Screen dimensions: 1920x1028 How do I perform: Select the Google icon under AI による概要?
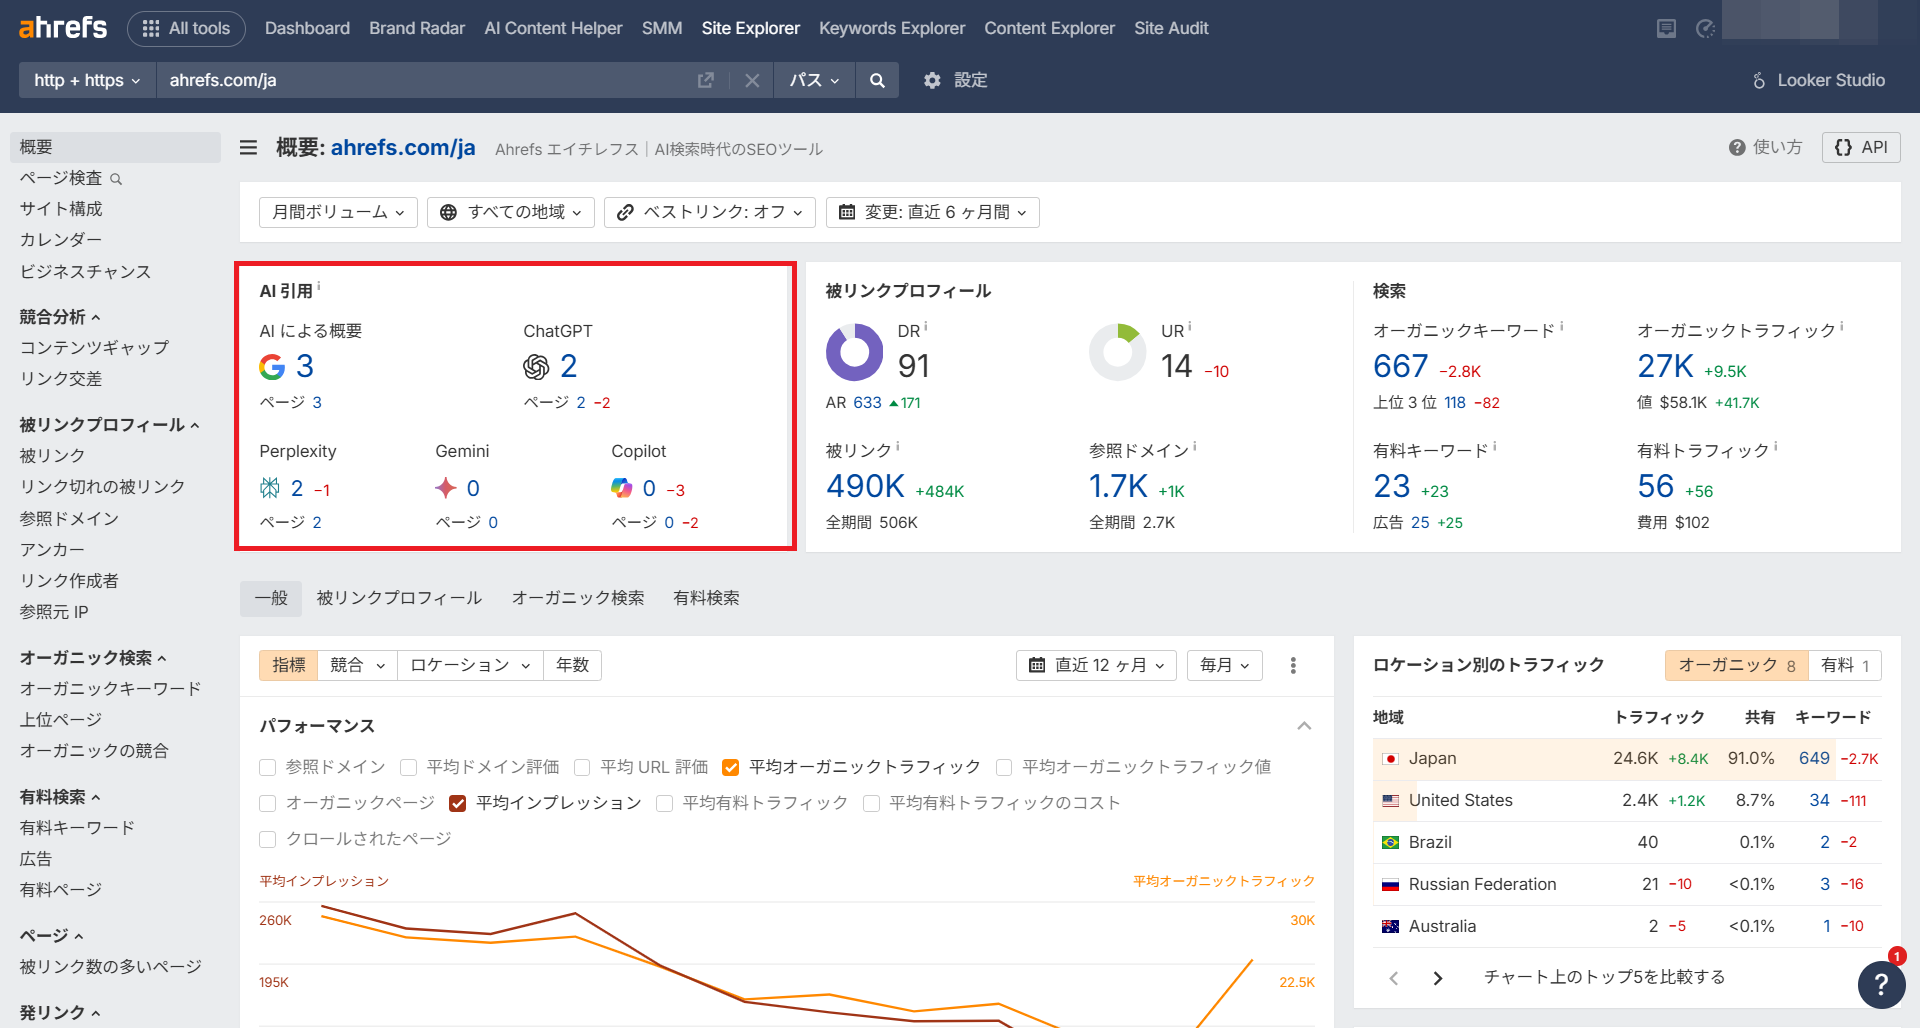[270, 366]
